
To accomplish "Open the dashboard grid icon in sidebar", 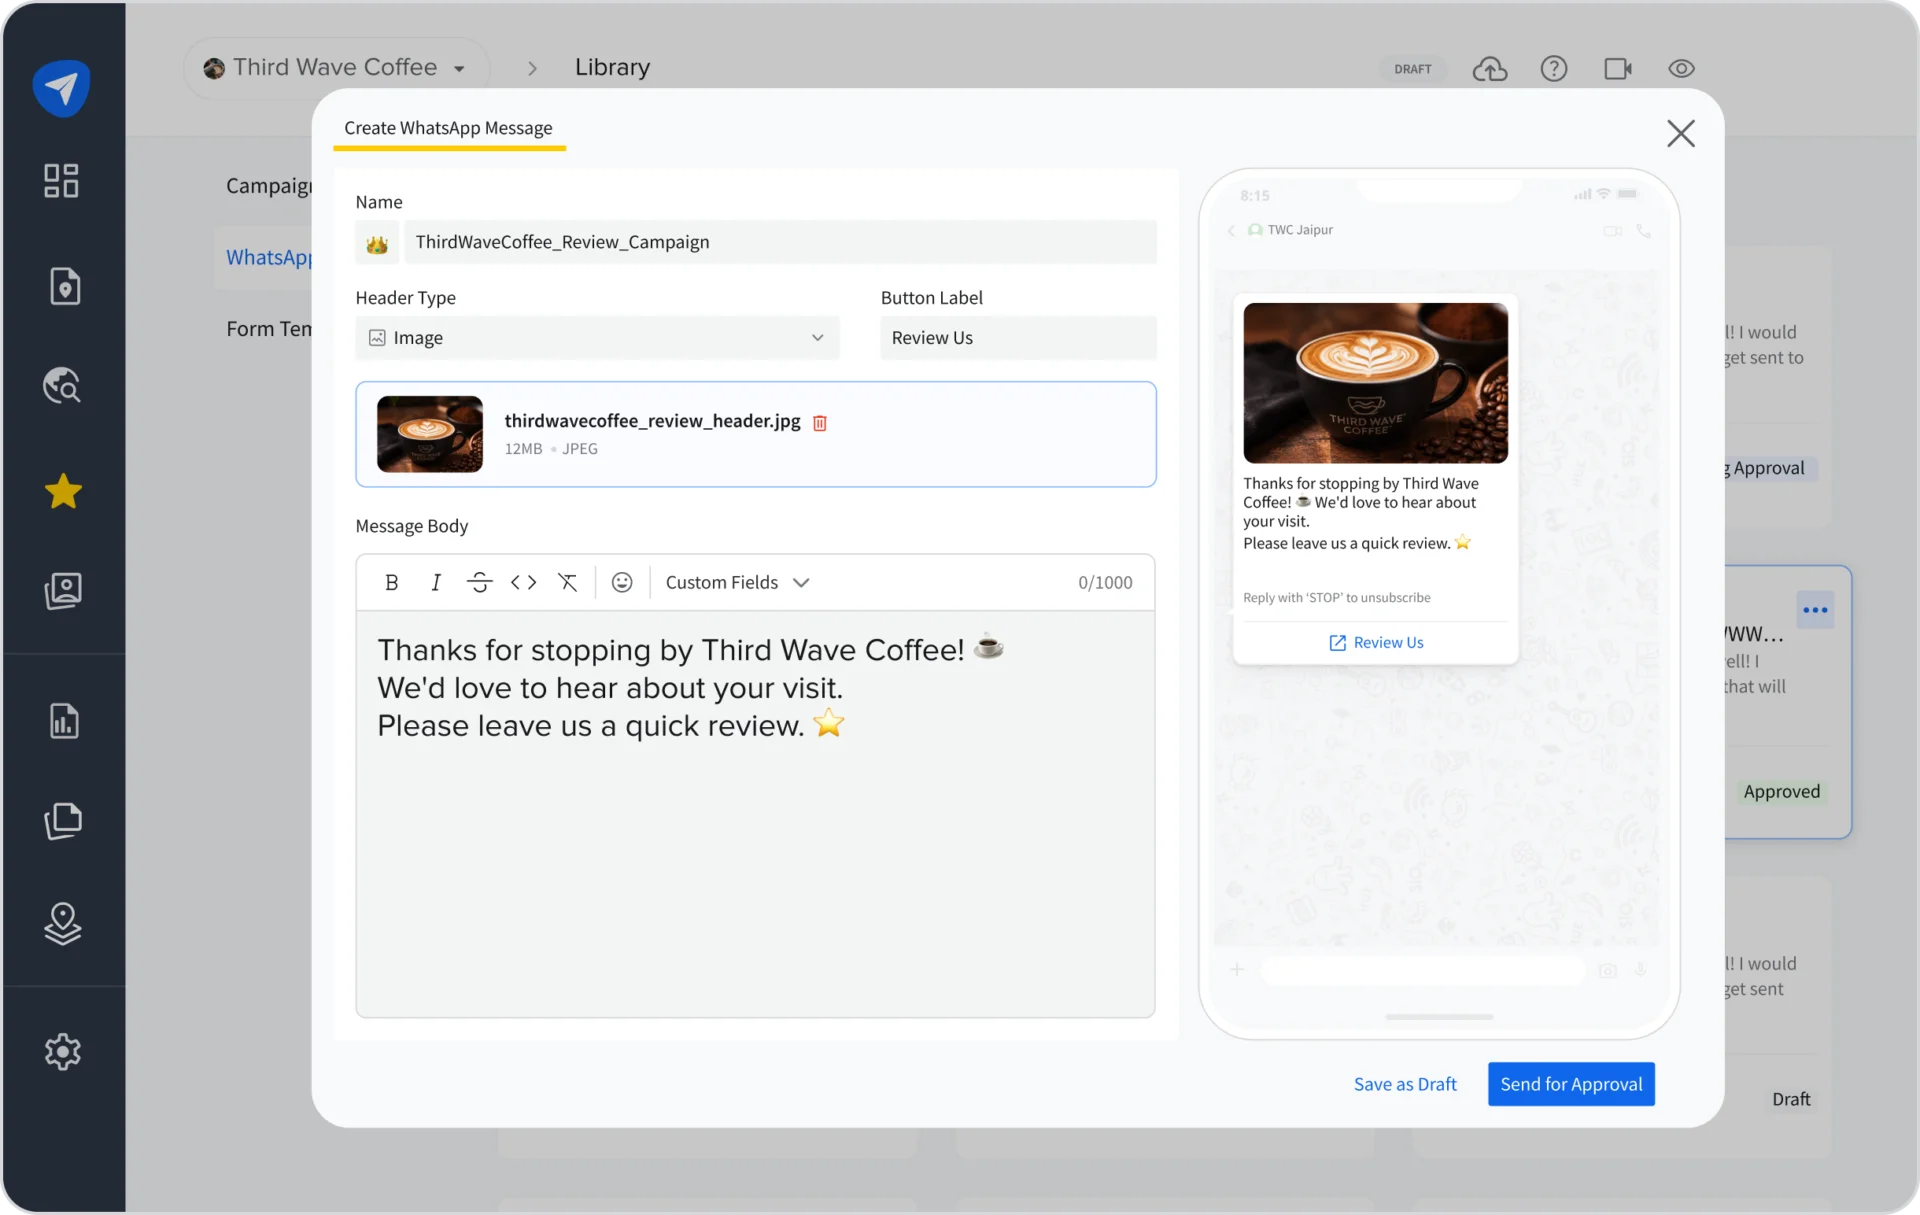I will [x=62, y=181].
